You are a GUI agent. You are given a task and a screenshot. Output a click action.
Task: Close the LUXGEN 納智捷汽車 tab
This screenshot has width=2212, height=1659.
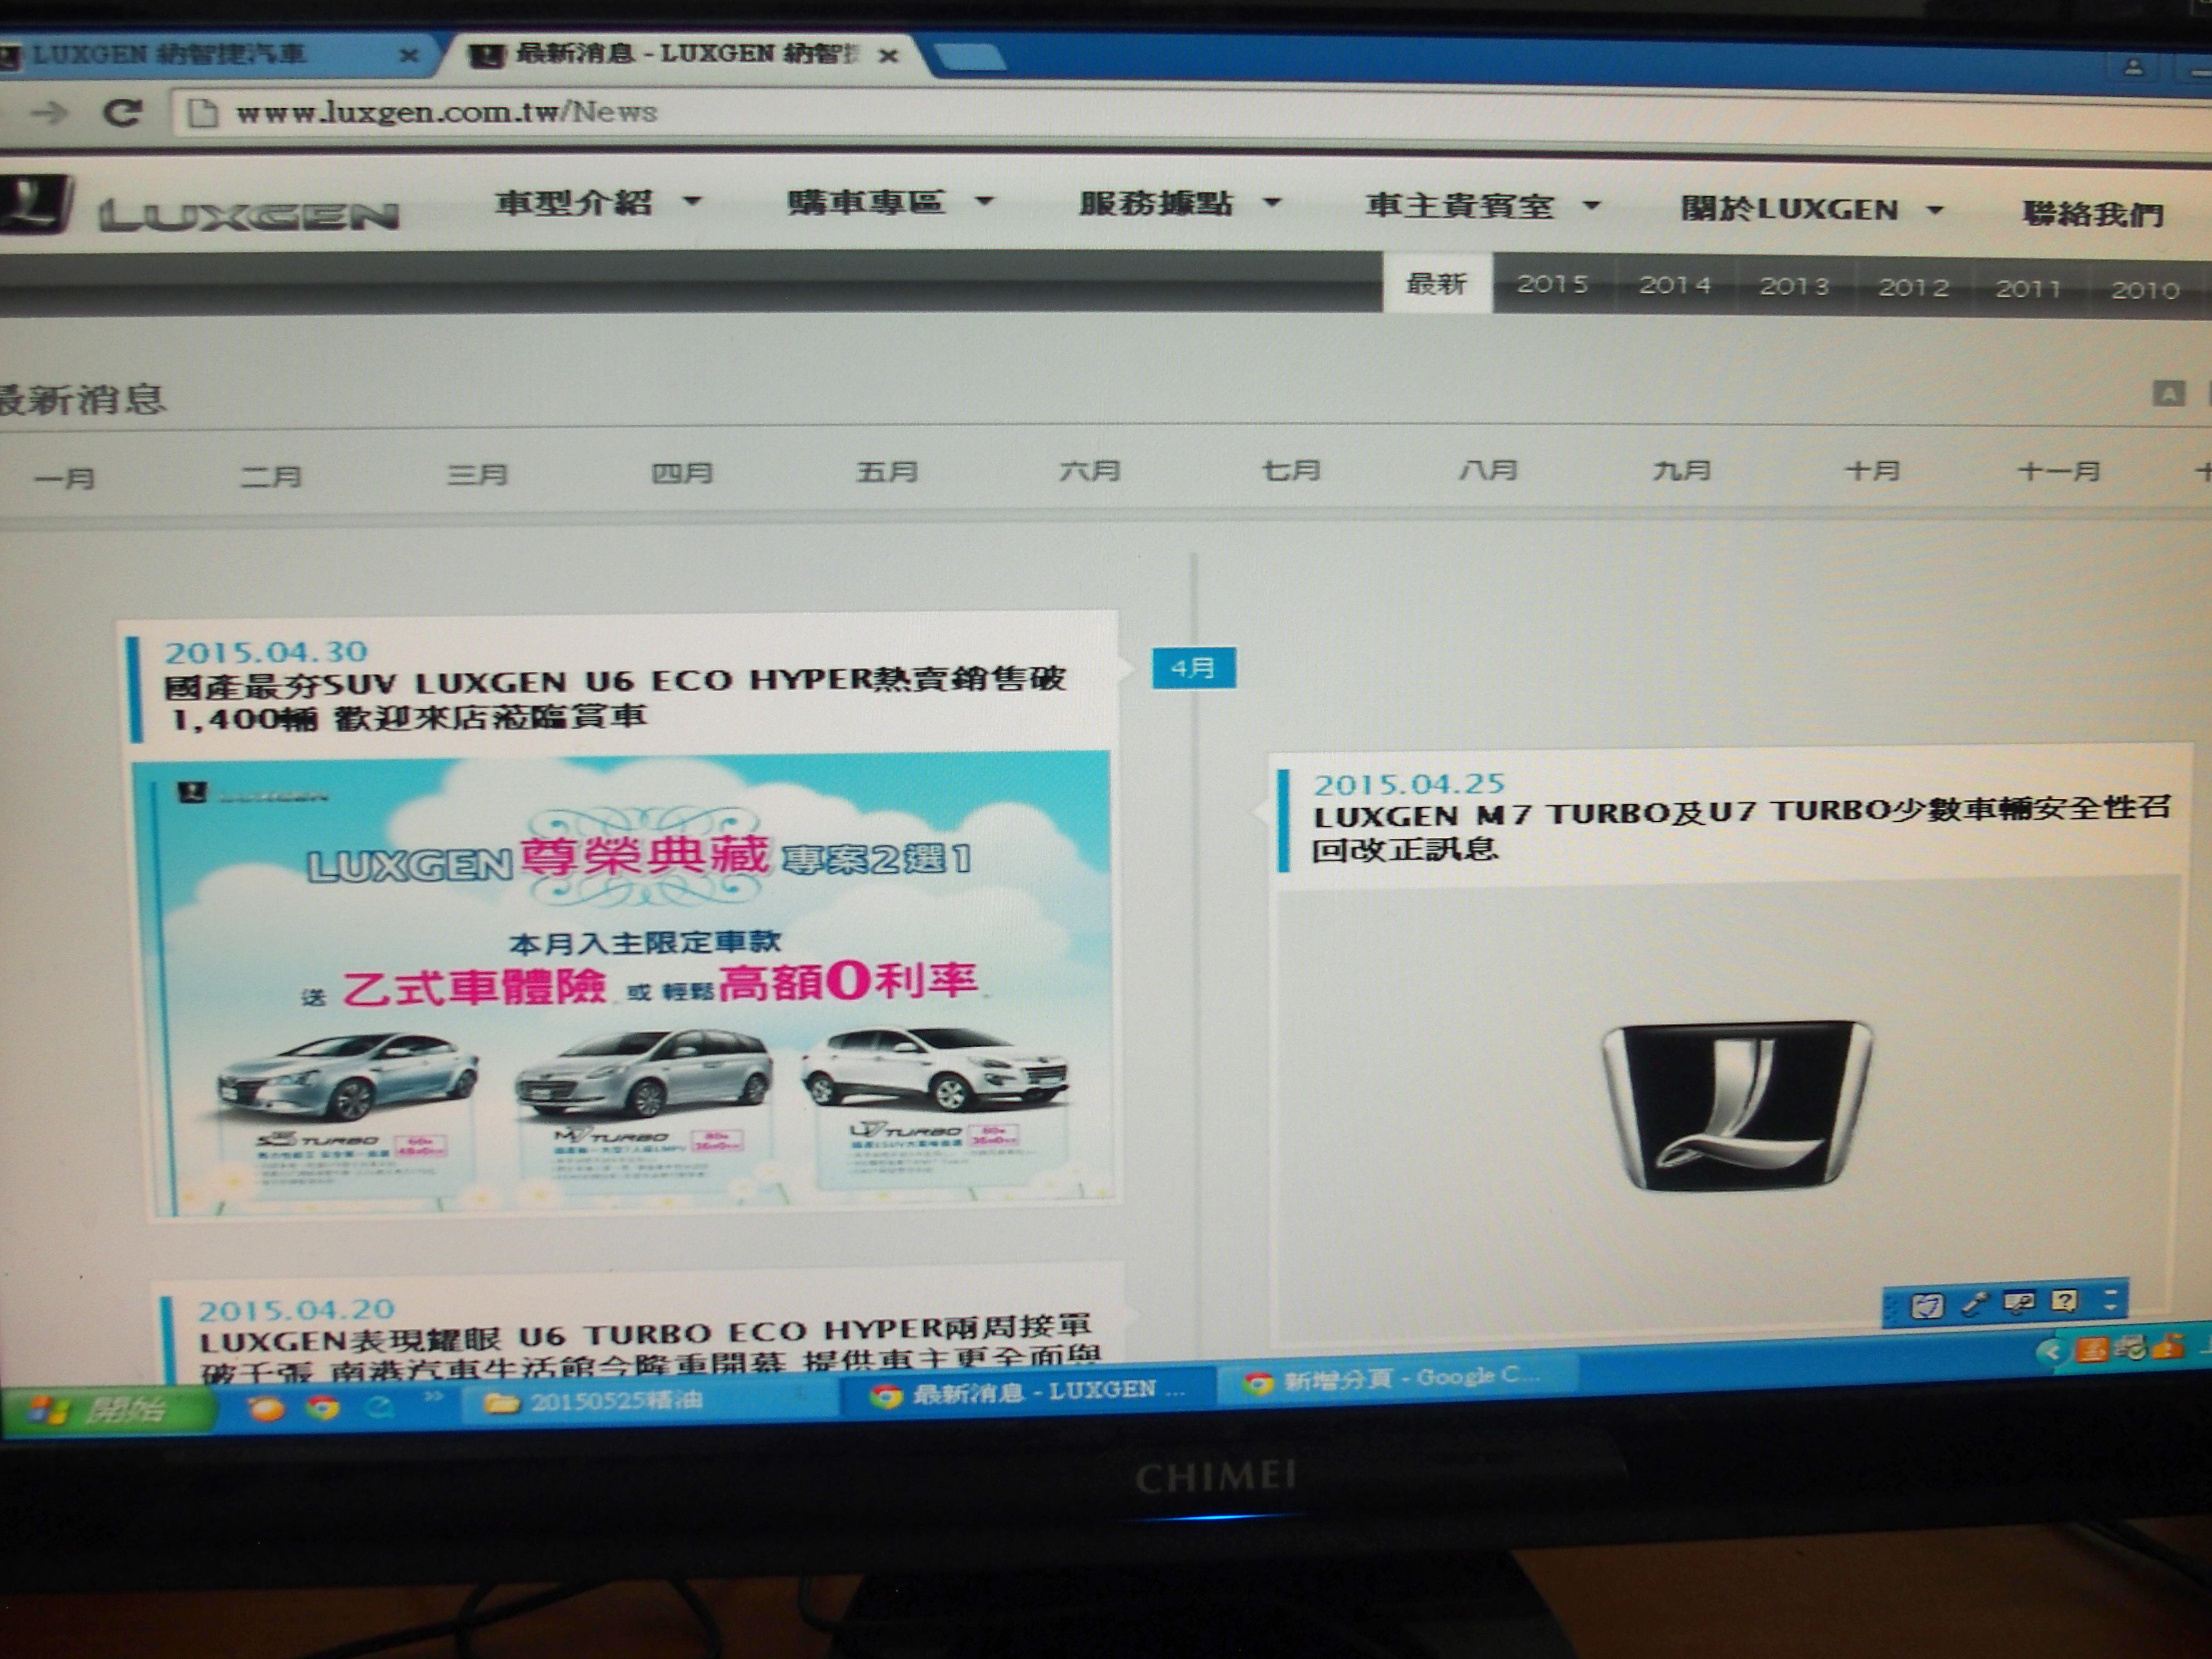pos(408,56)
